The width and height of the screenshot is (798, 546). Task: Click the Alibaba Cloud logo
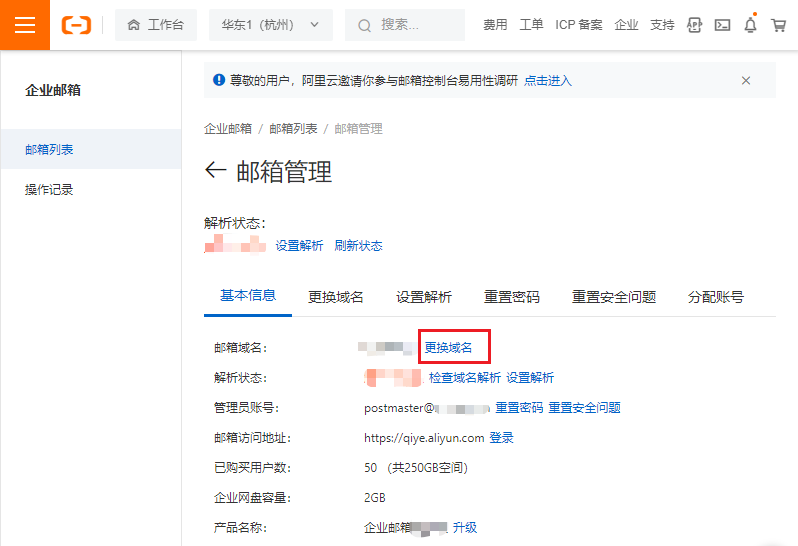(76, 25)
